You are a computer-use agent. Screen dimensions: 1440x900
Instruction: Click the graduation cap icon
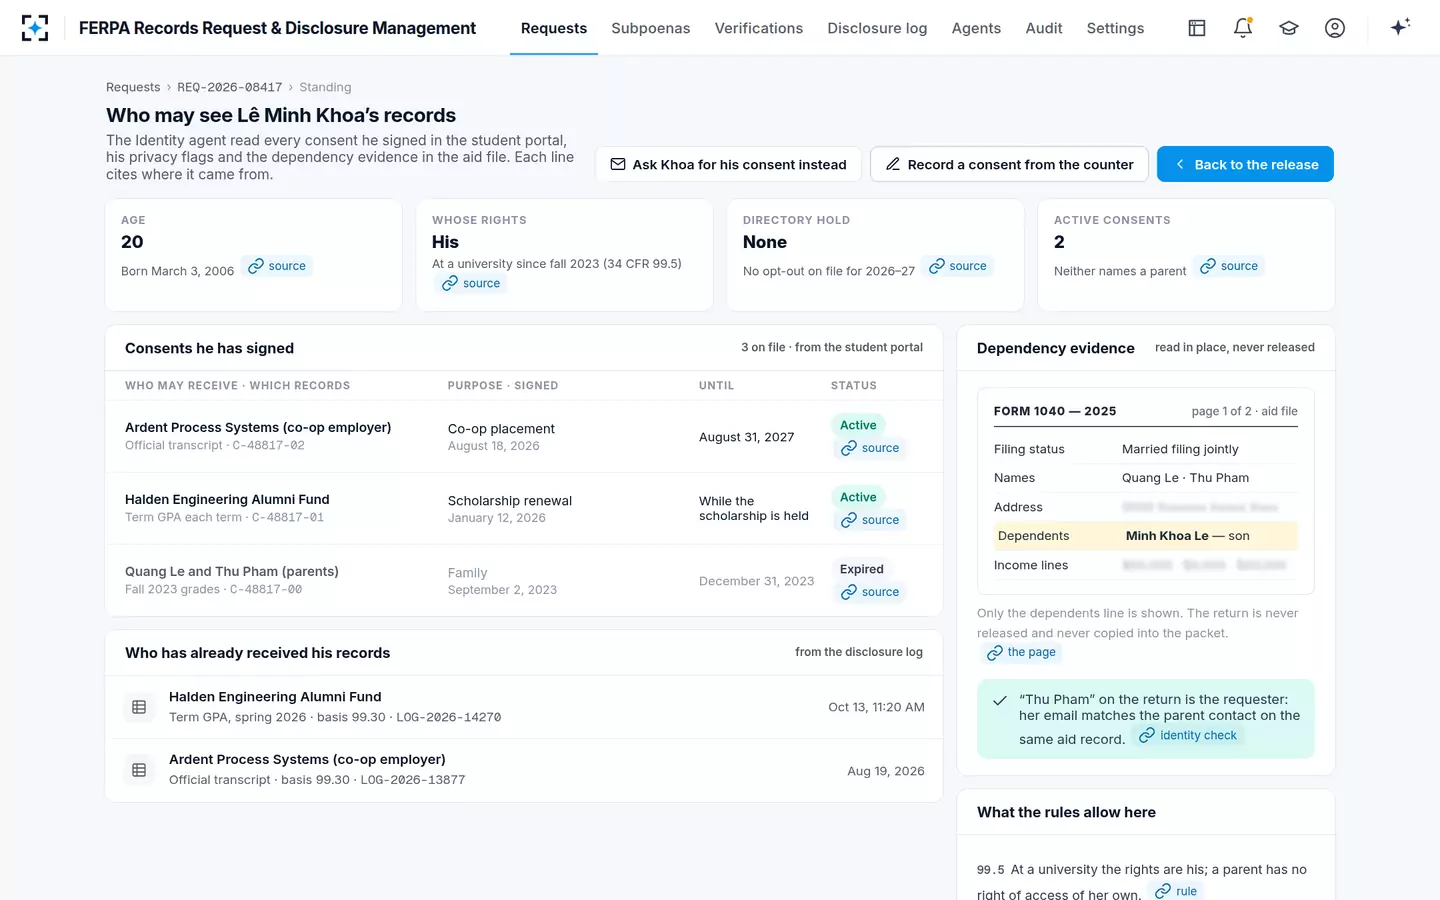coord(1289,28)
